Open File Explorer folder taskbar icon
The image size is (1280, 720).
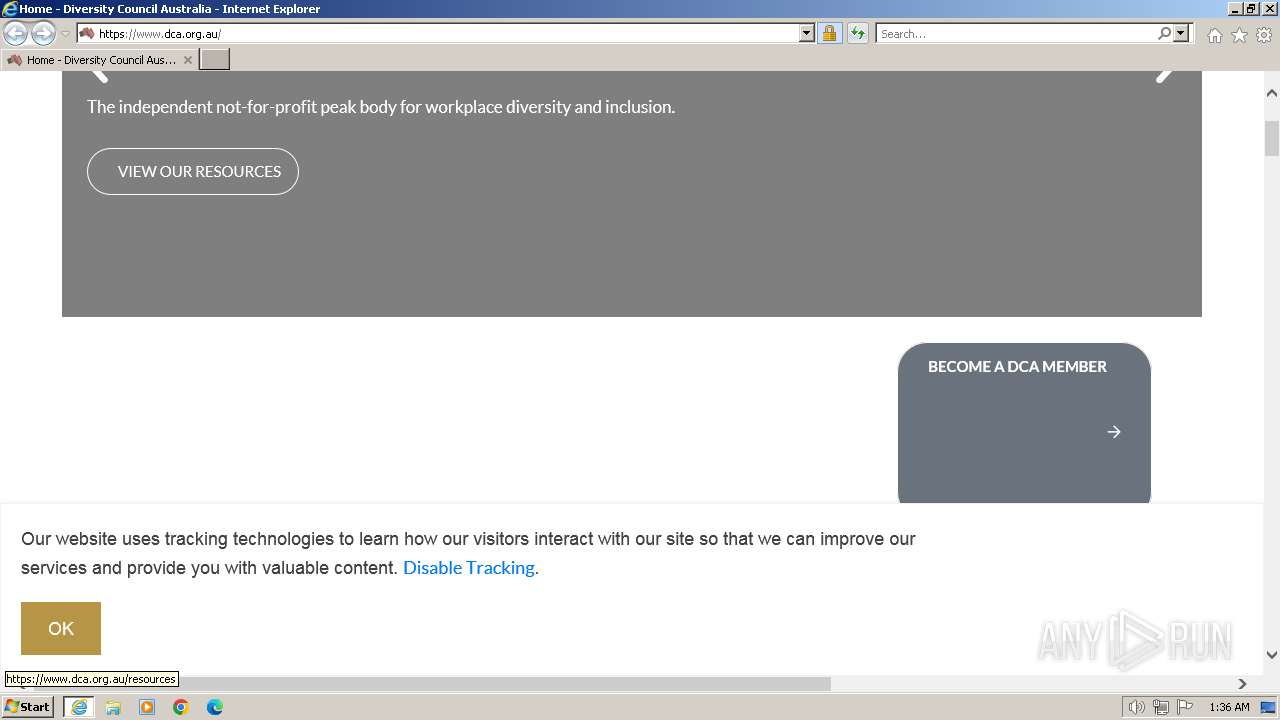tap(113, 707)
